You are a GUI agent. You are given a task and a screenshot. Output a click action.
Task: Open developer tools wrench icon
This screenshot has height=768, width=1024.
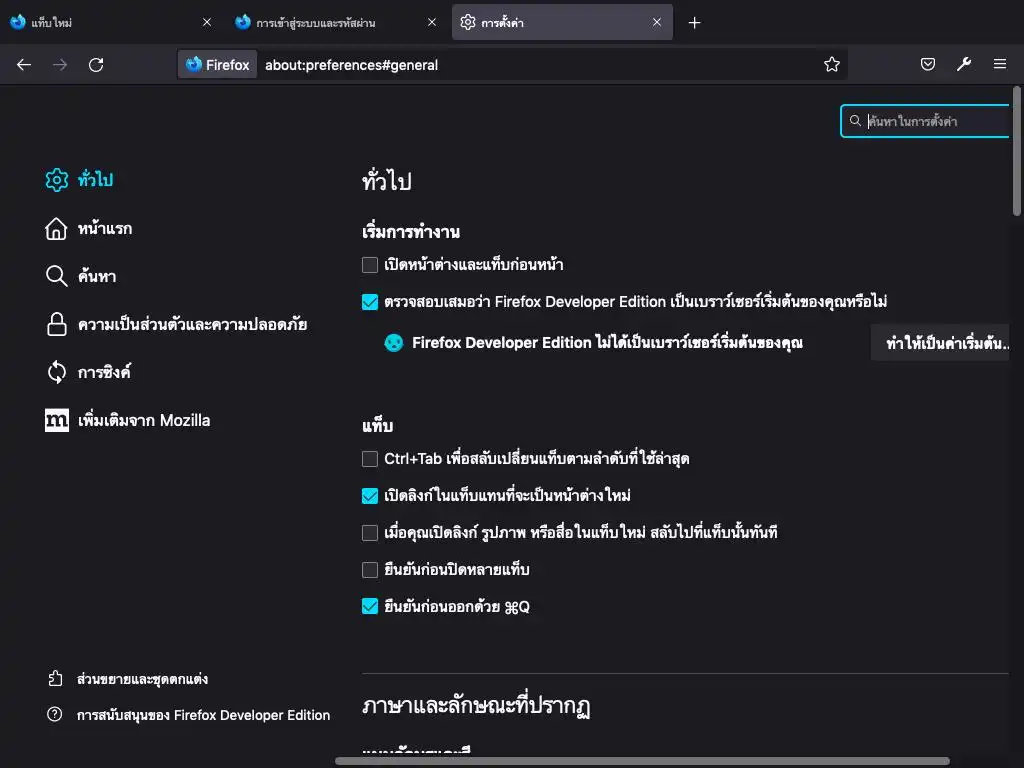(964, 64)
